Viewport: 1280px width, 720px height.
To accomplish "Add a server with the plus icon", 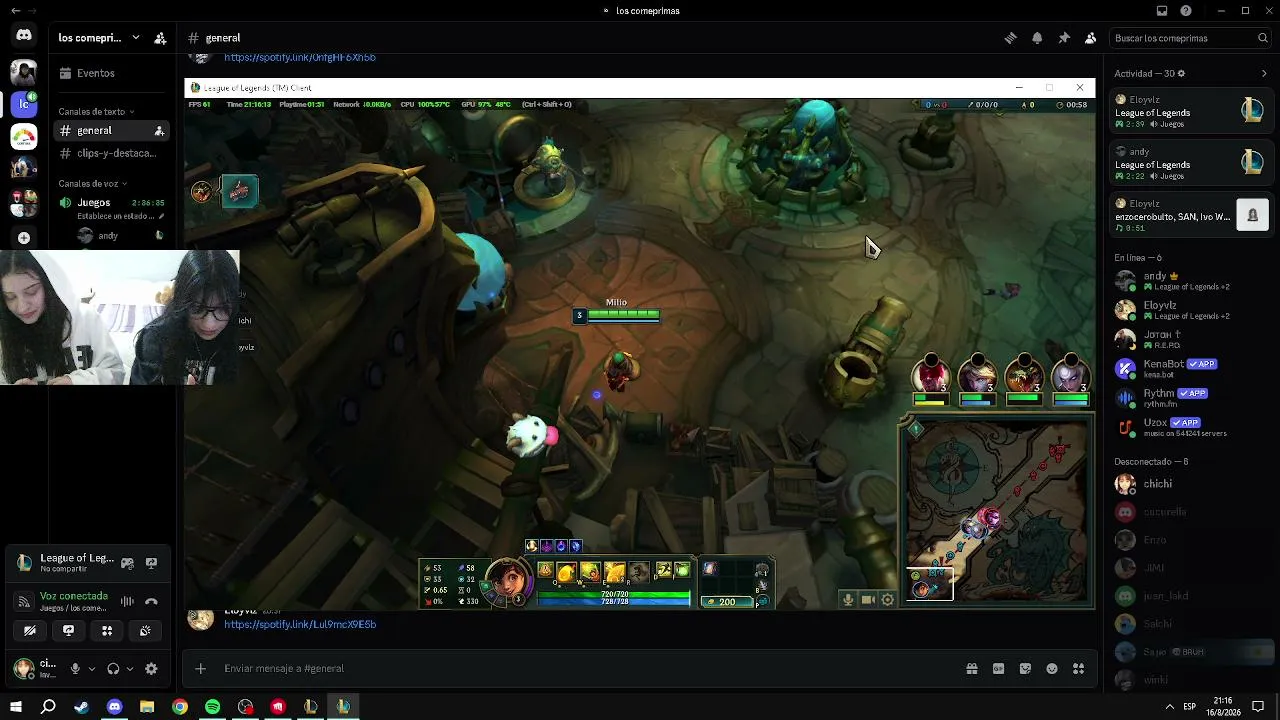I will [x=24, y=238].
